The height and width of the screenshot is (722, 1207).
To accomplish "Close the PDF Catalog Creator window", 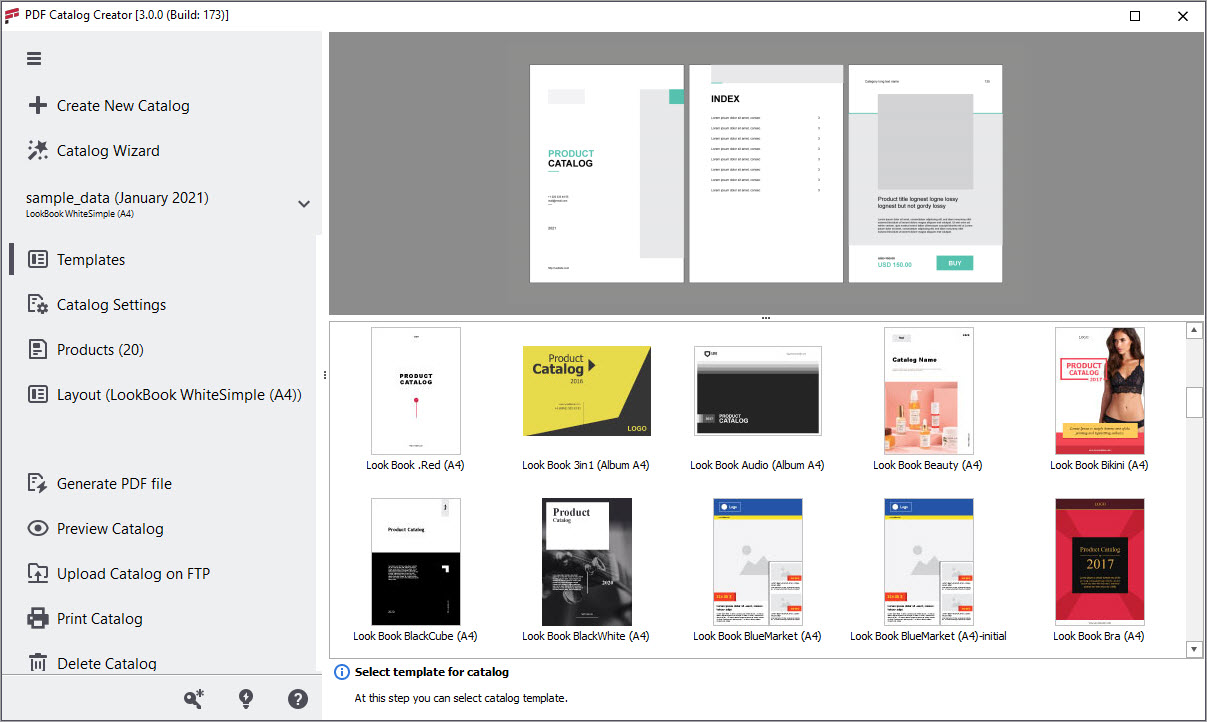I will click(1182, 15).
